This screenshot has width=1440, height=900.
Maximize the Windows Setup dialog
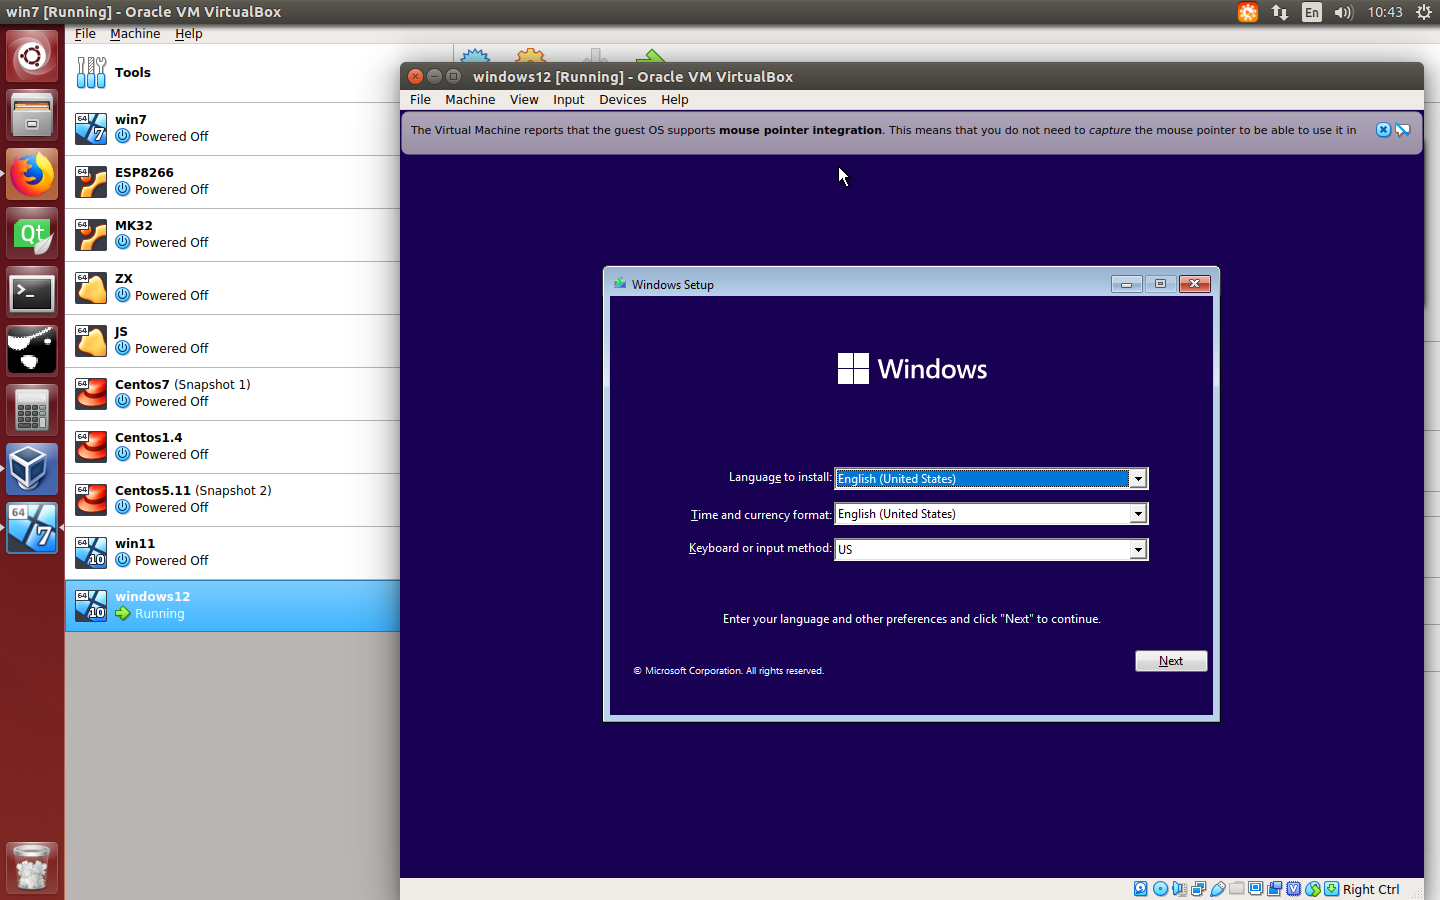click(1160, 284)
